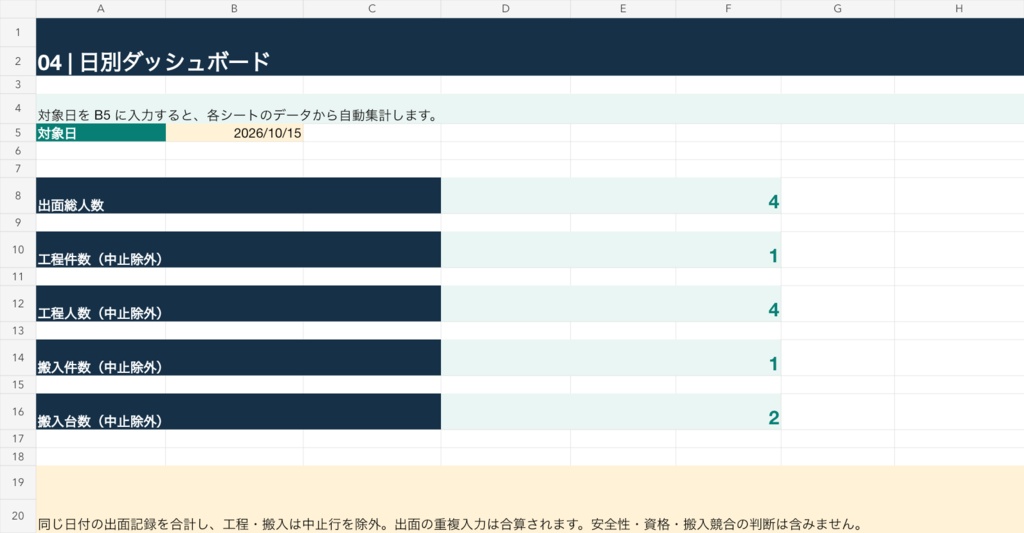Image resolution: width=1024 pixels, height=533 pixels.
Task: Click the 工程人数 value 4
Action: (x=611, y=304)
